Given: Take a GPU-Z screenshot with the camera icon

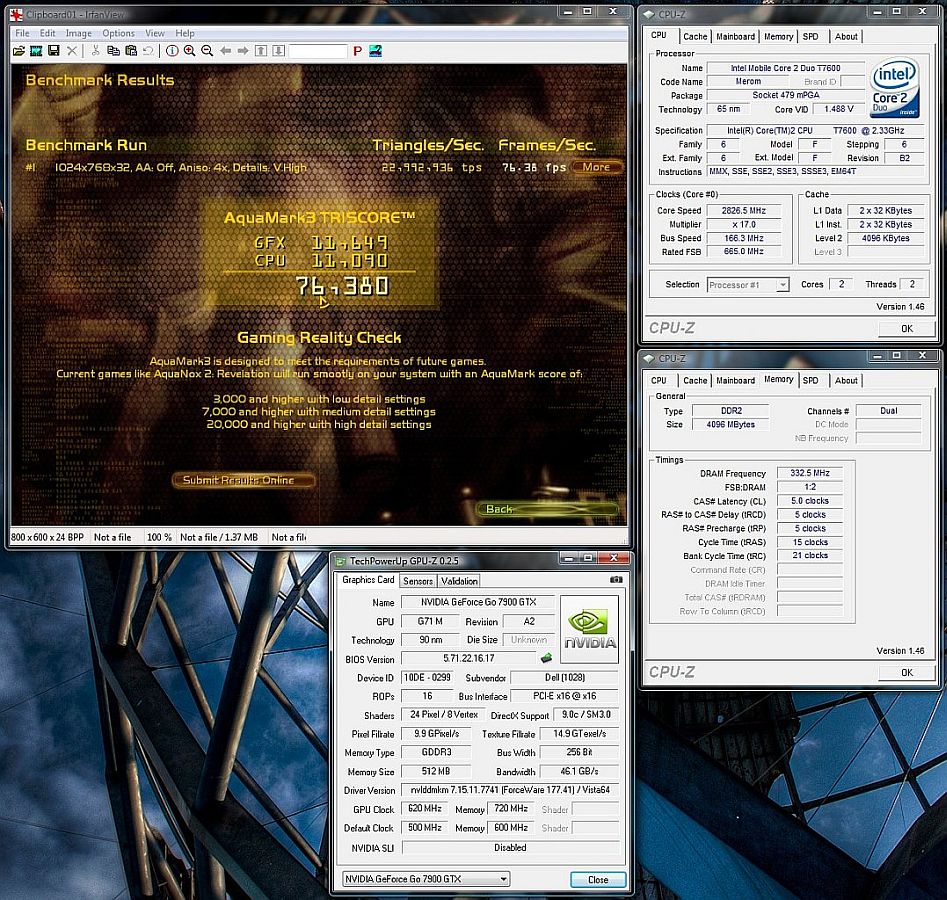Looking at the screenshot, I should click(615, 580).
